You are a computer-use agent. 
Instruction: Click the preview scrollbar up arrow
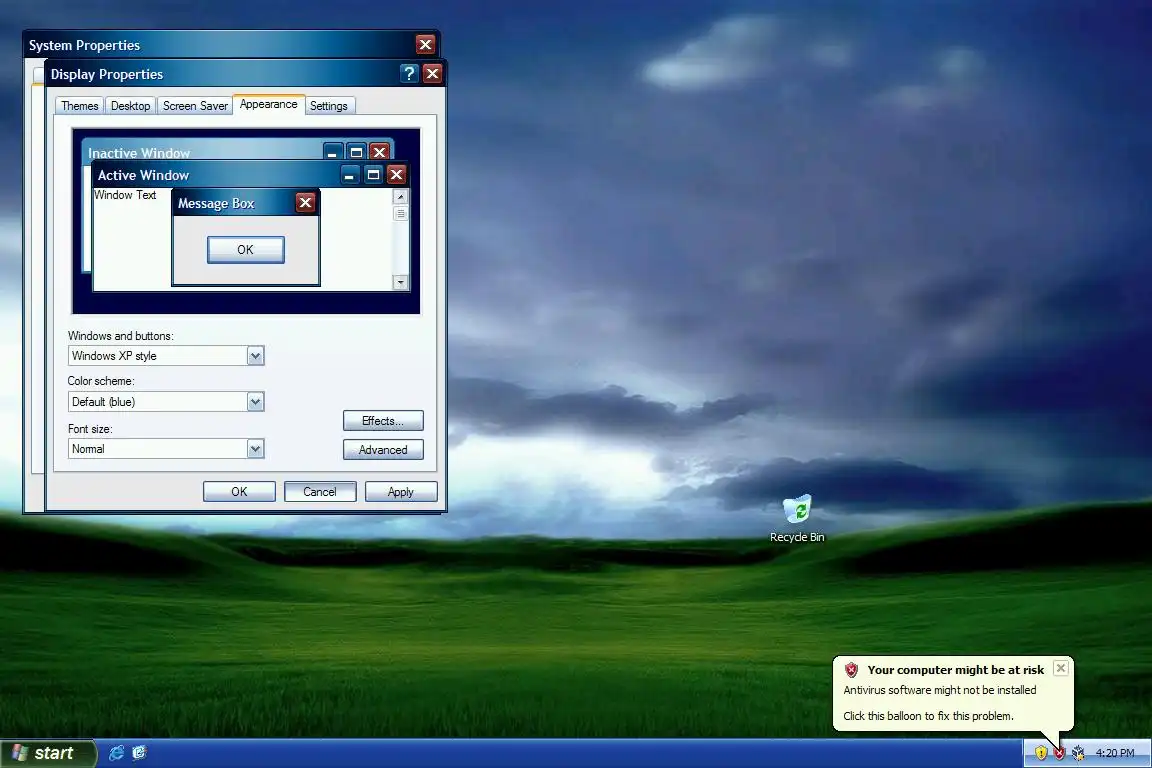click(400, 196)
